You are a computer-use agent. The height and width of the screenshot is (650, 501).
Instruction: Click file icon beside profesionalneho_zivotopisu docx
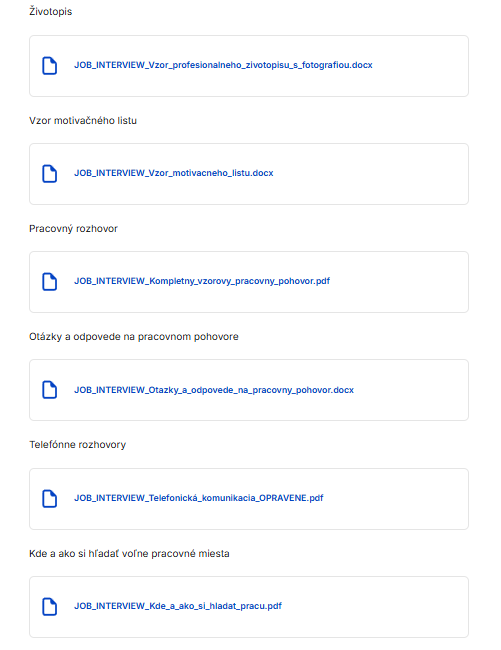coord(50,66)
